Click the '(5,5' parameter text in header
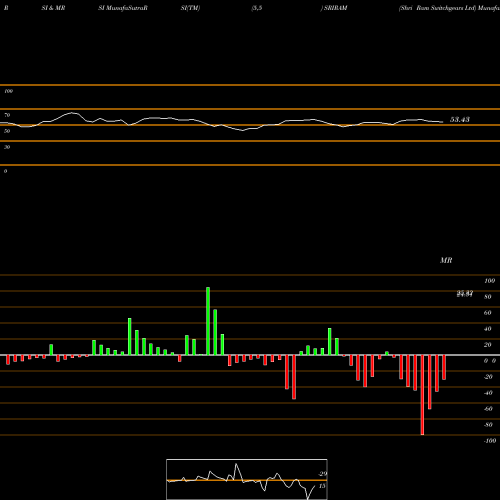This screenshot has width=500, height=500. (x=257, y=8)
